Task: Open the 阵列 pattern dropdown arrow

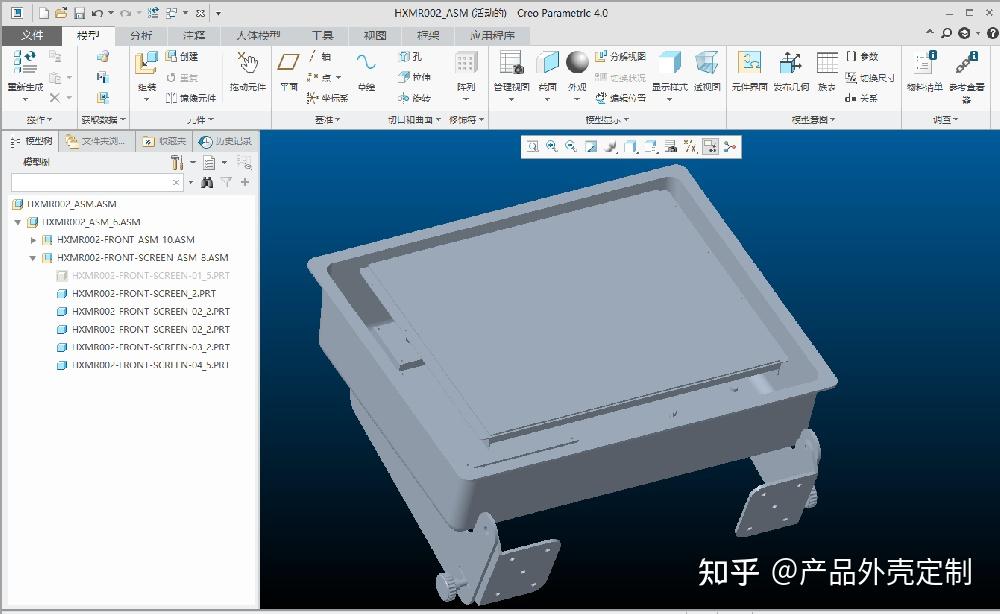Action: click(x=466, y=99)
